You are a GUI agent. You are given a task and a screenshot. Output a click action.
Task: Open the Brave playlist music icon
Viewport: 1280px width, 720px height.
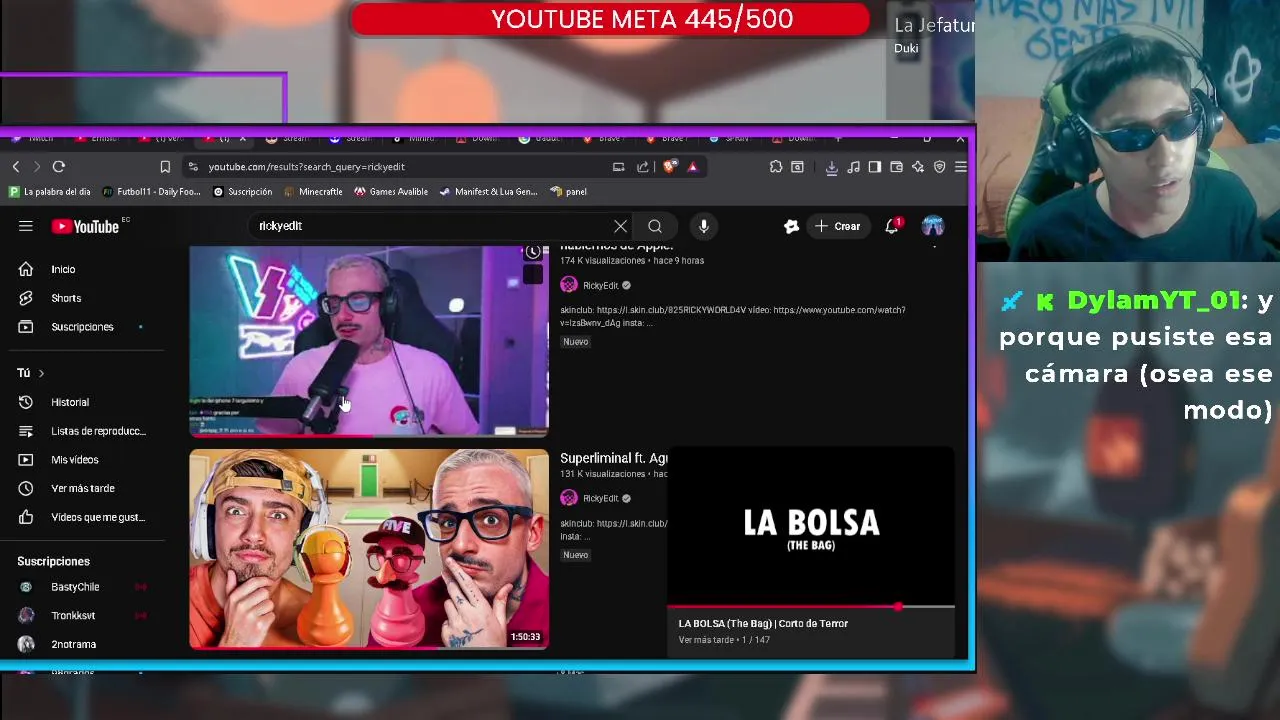pyautogui.click(x=853, y=167)
